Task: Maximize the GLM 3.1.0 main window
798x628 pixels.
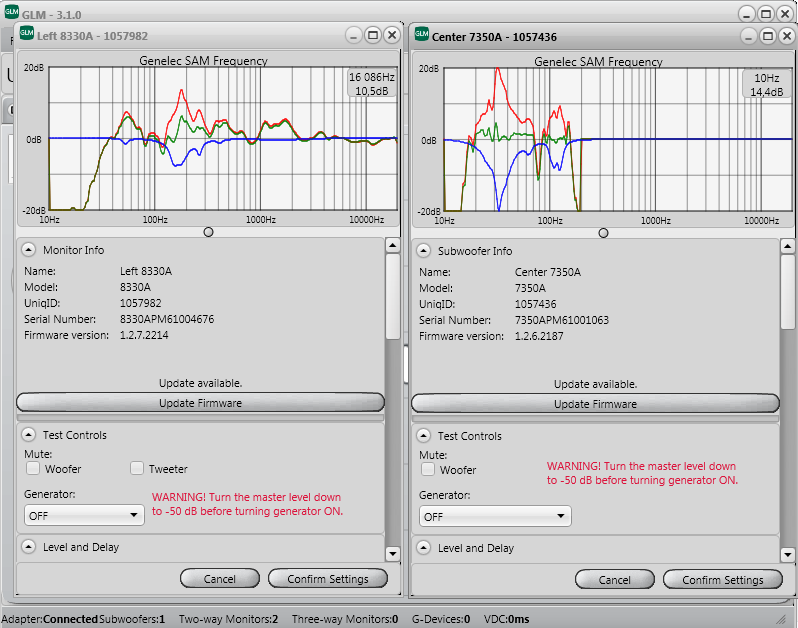Action: (765, 14)
